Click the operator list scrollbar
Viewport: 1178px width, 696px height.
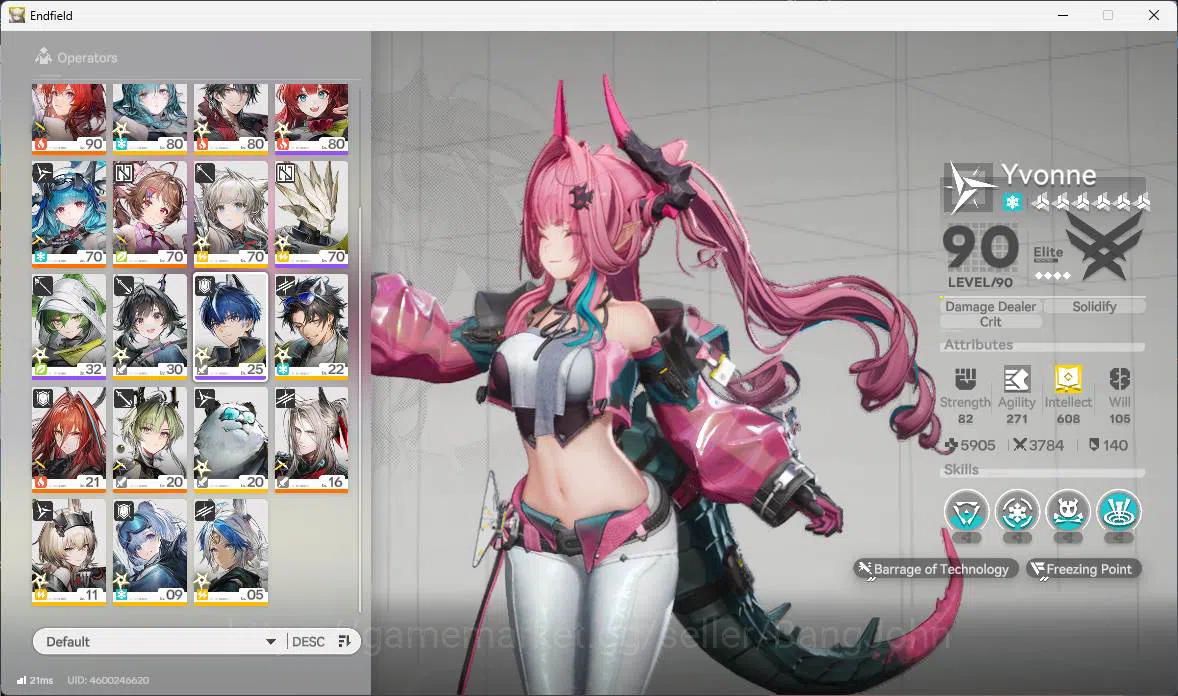361,409
